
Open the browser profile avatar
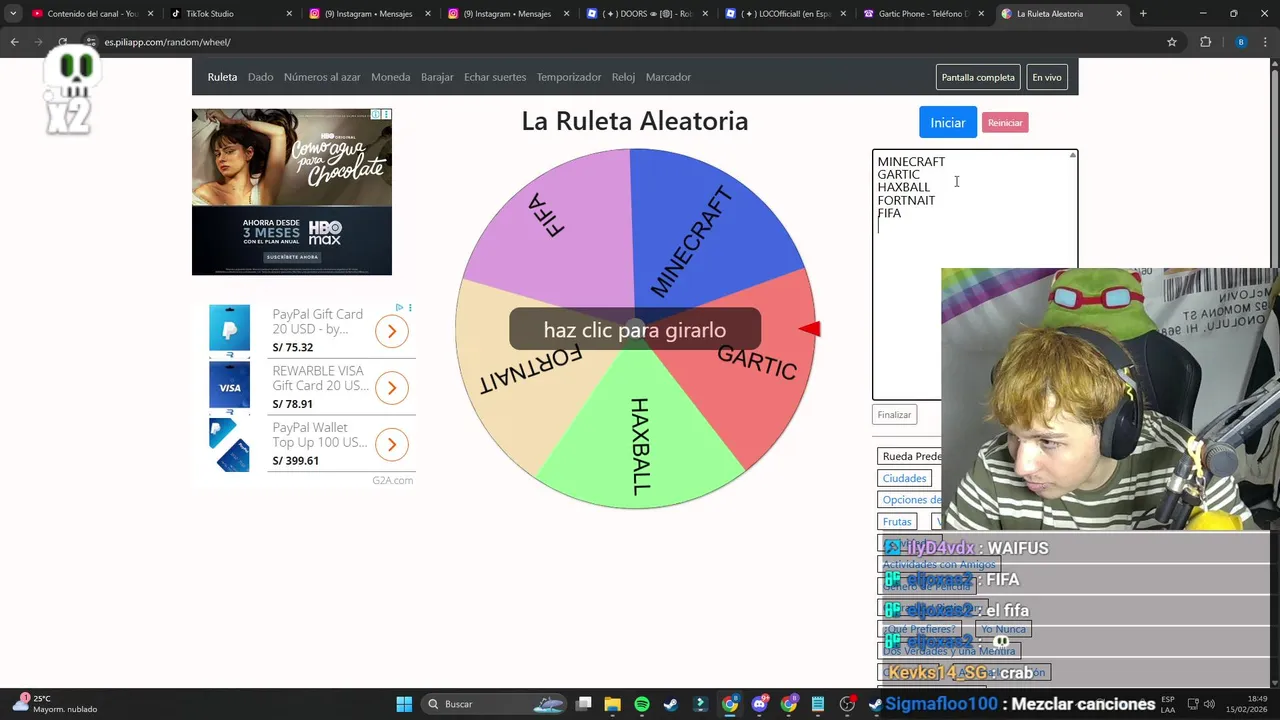[1241, 42]
